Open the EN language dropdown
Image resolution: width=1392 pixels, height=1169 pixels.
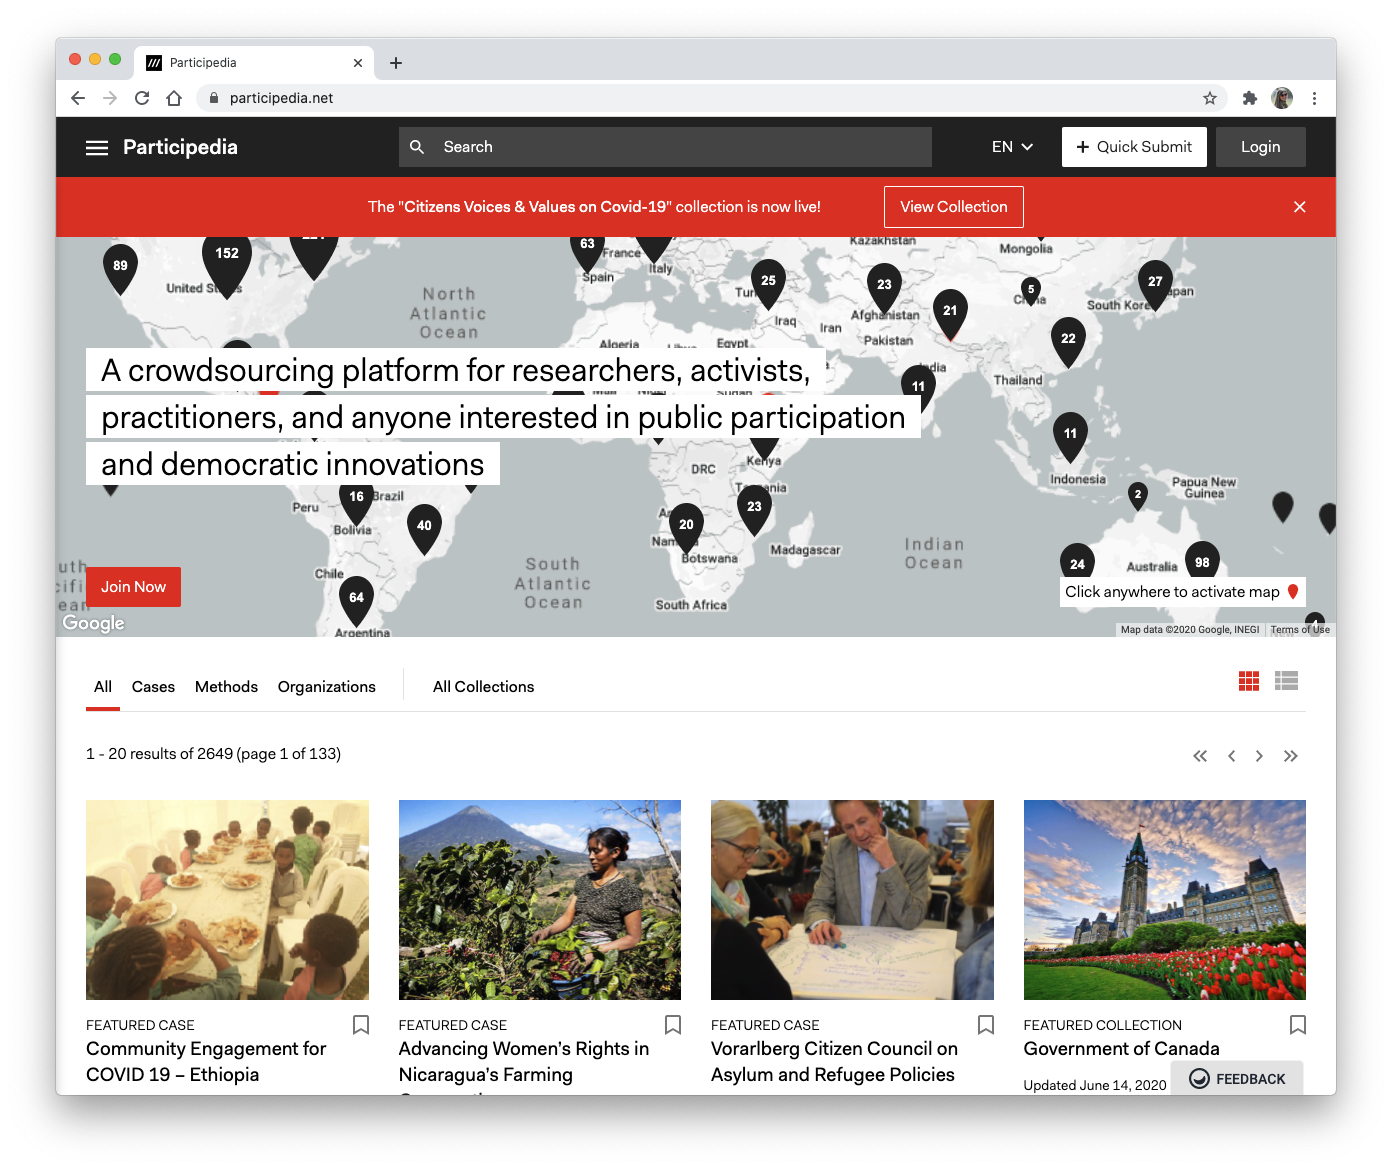click(1012, 147)
